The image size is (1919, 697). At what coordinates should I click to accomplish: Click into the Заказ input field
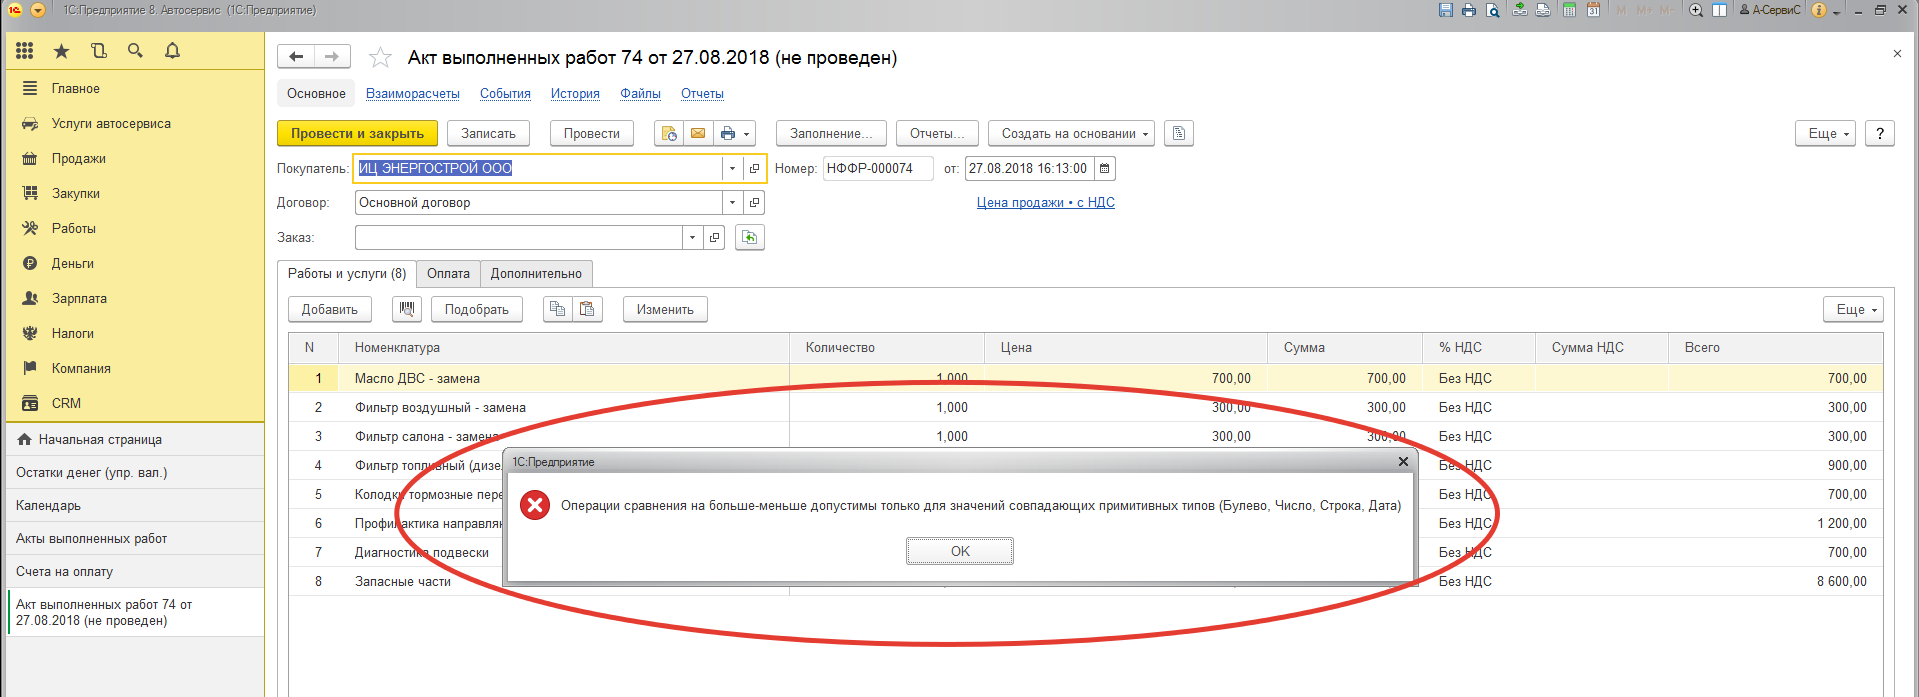coord(518,238)
